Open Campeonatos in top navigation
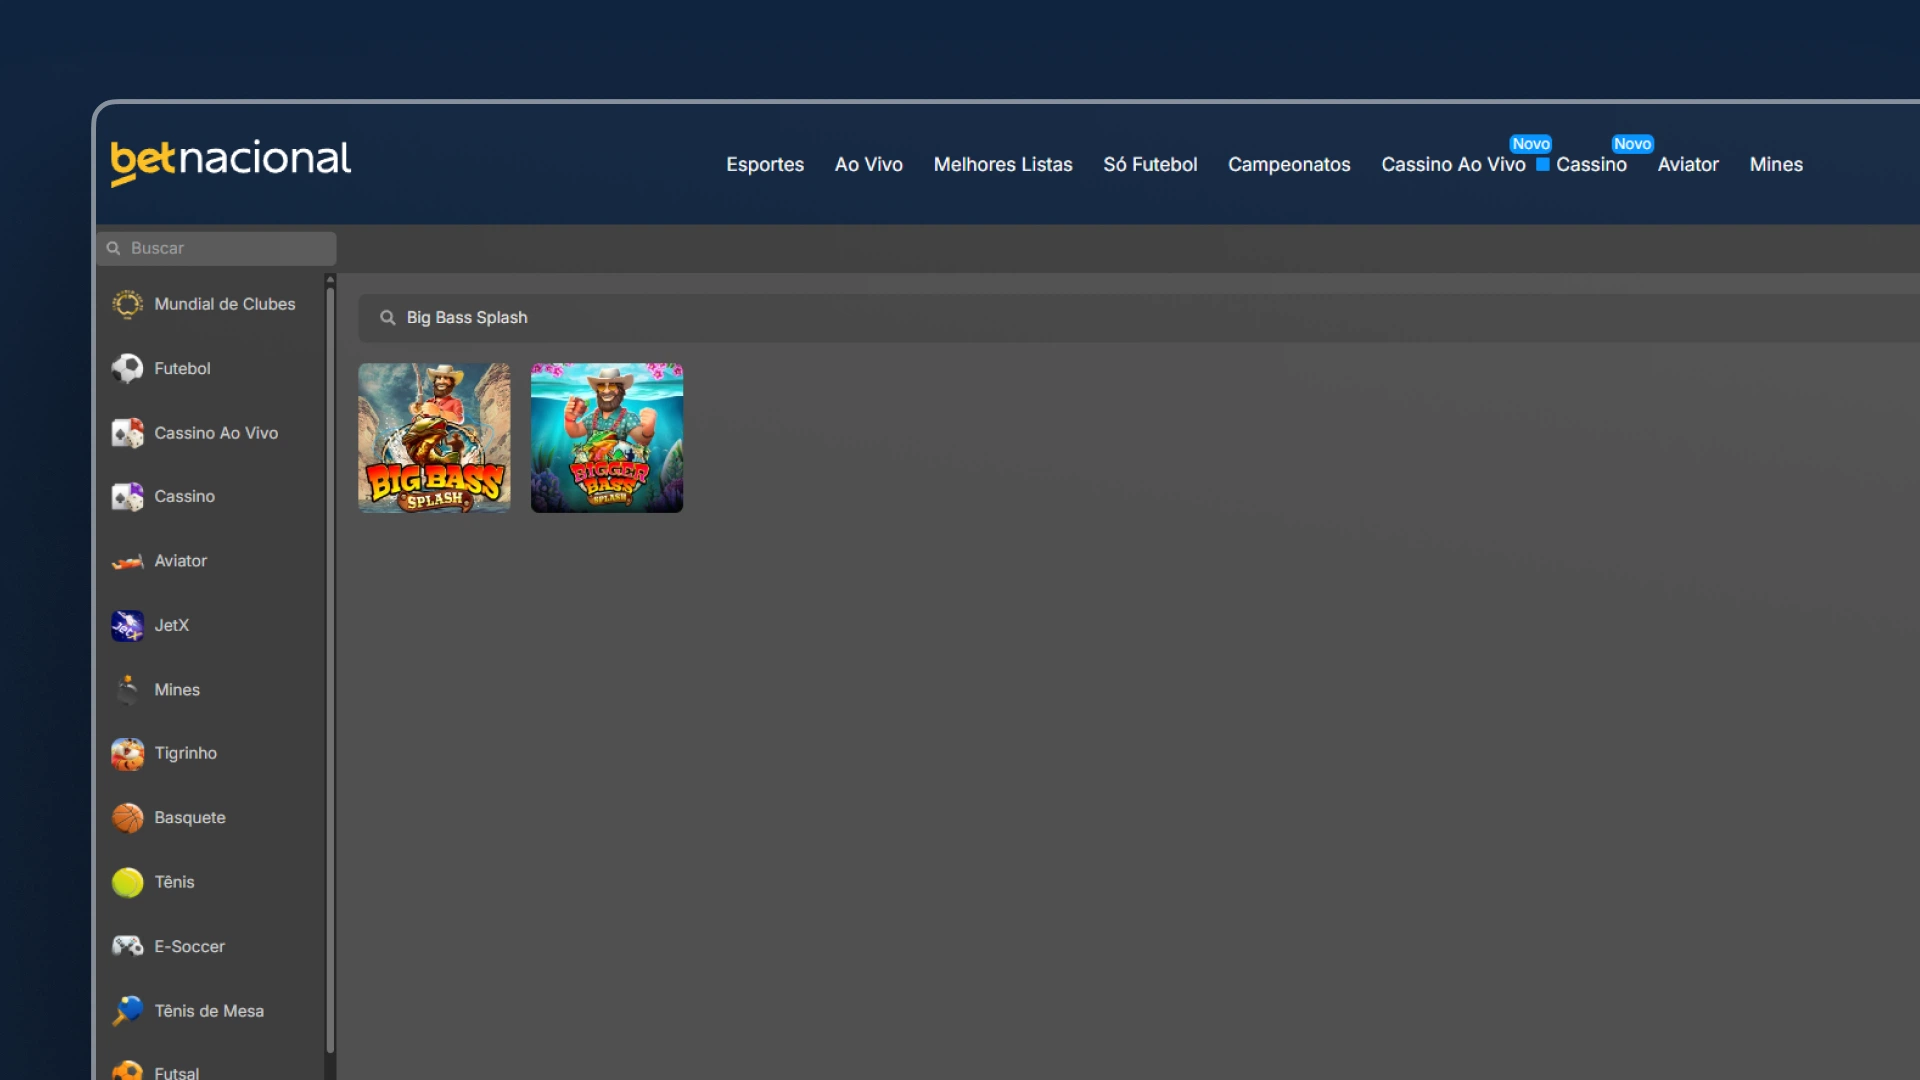The image size is (1920, 1080). click(1289, 165)
